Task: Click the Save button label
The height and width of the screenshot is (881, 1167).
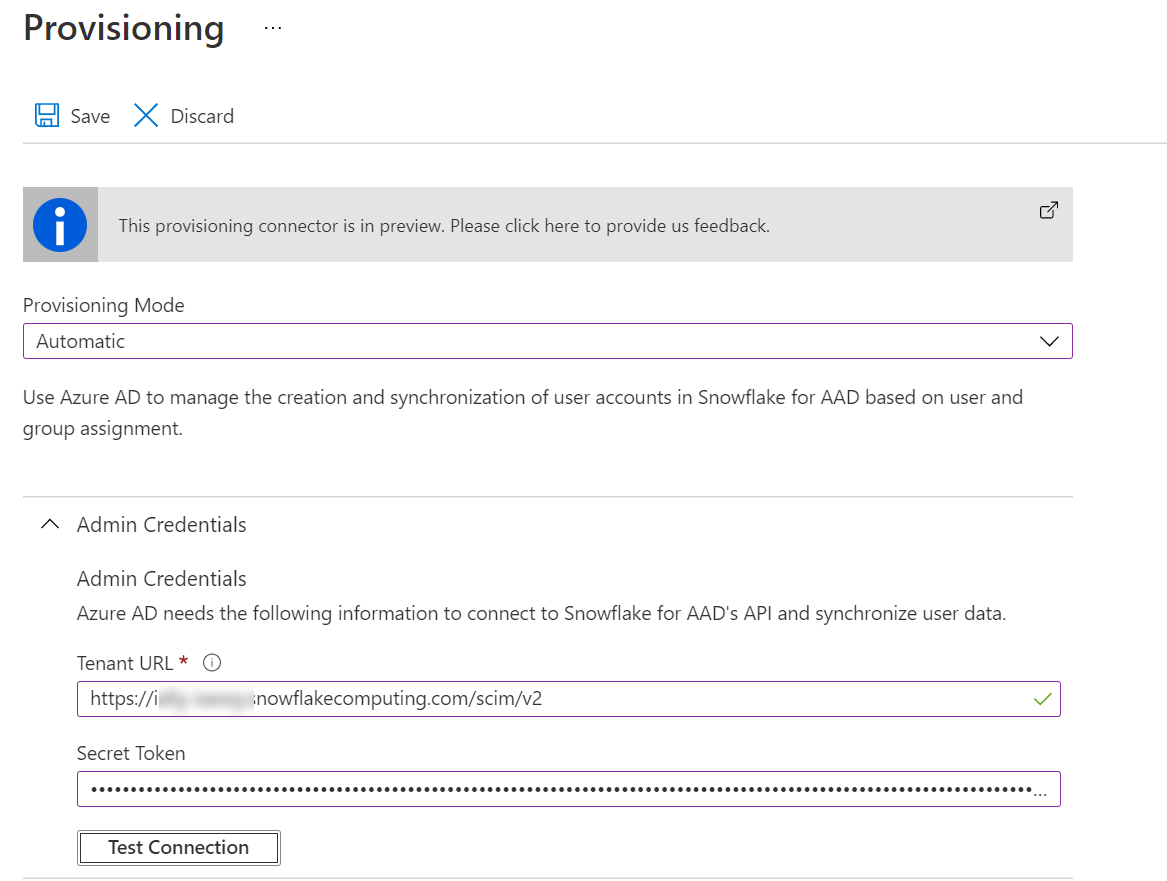Action: tap(90, 116)
